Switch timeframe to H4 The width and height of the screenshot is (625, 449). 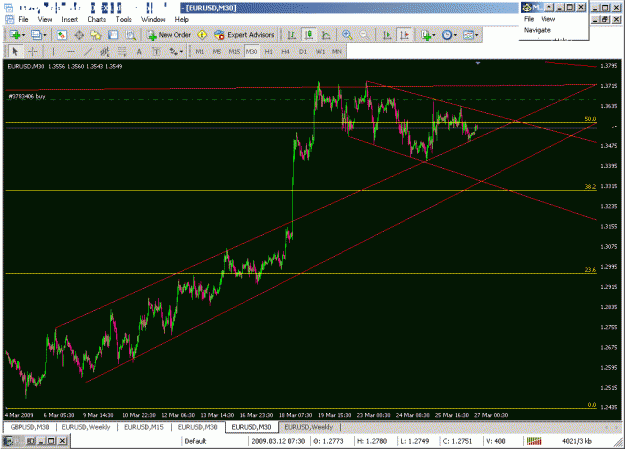(x=285, y=51)
